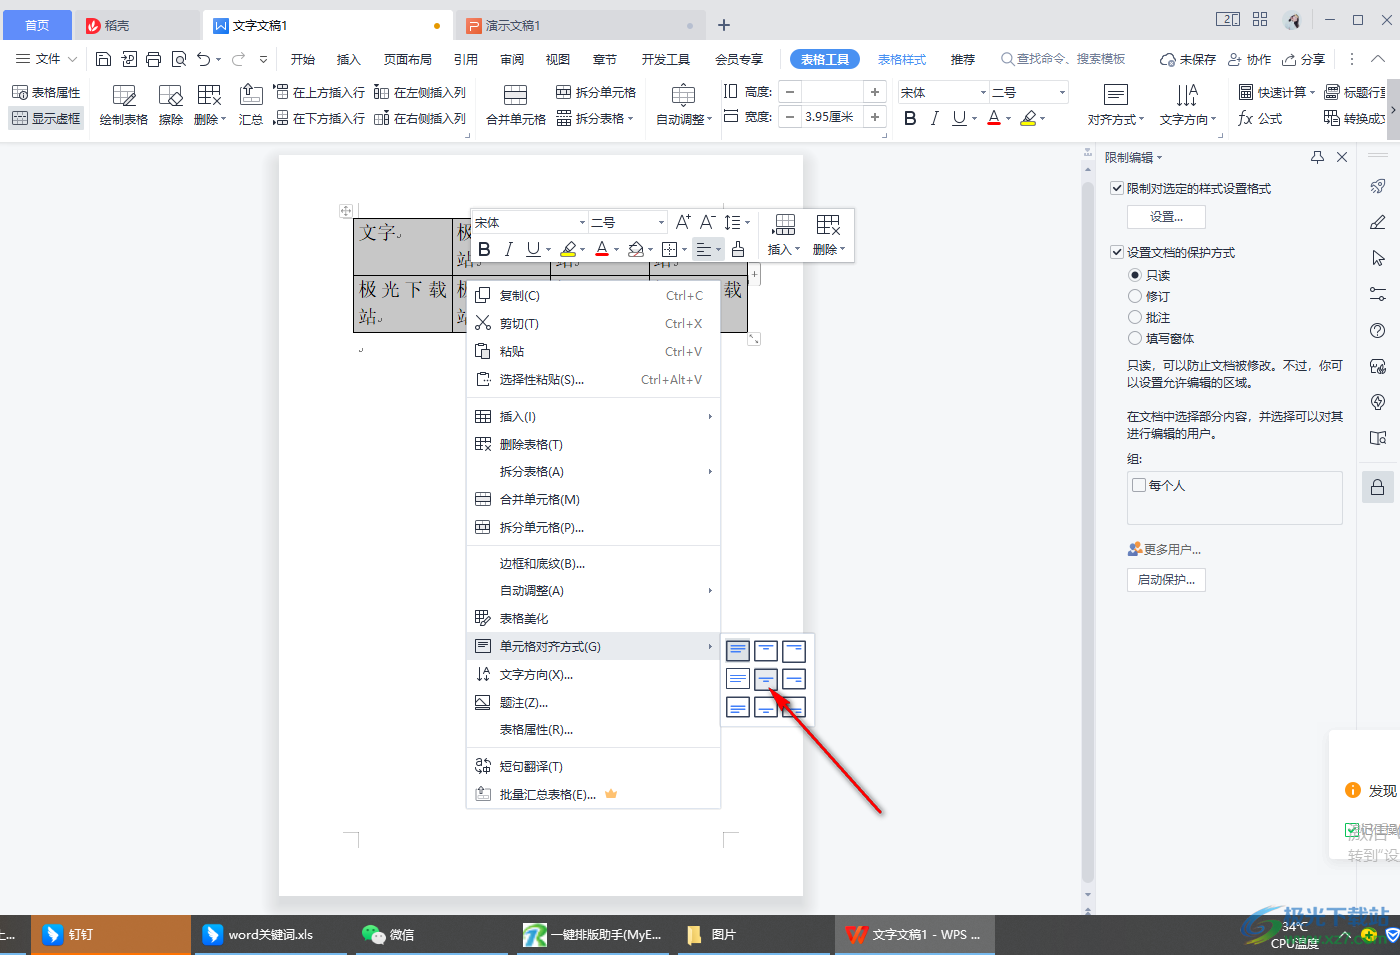Insert row above (在上方插入行)

coord(319,92)
